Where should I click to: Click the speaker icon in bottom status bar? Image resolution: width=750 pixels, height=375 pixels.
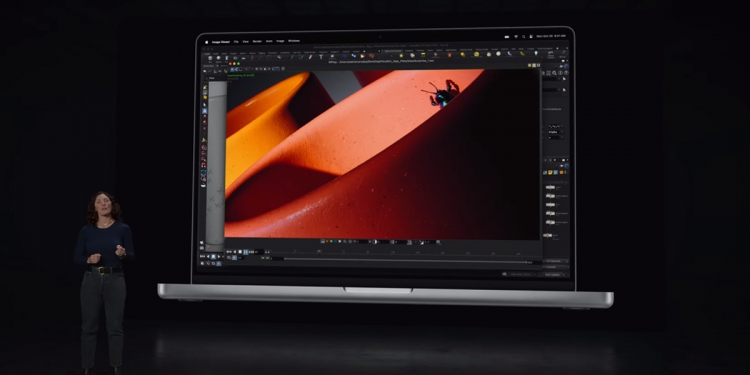tap(505, 274)
